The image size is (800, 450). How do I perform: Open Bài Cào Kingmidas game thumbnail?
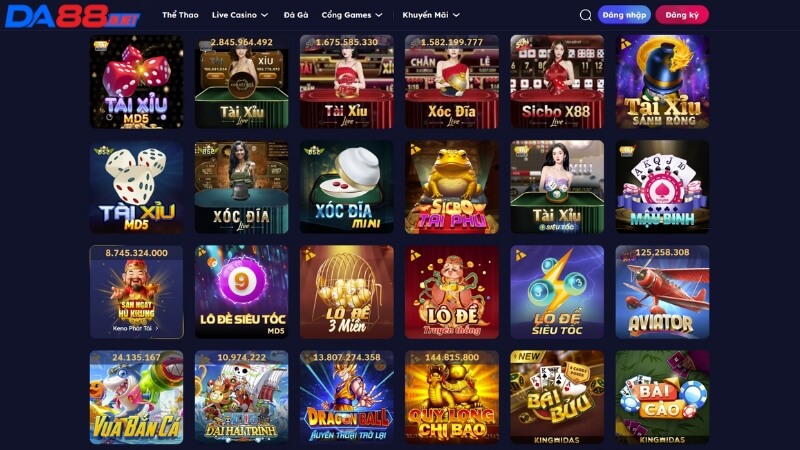[x=662, y=397]
